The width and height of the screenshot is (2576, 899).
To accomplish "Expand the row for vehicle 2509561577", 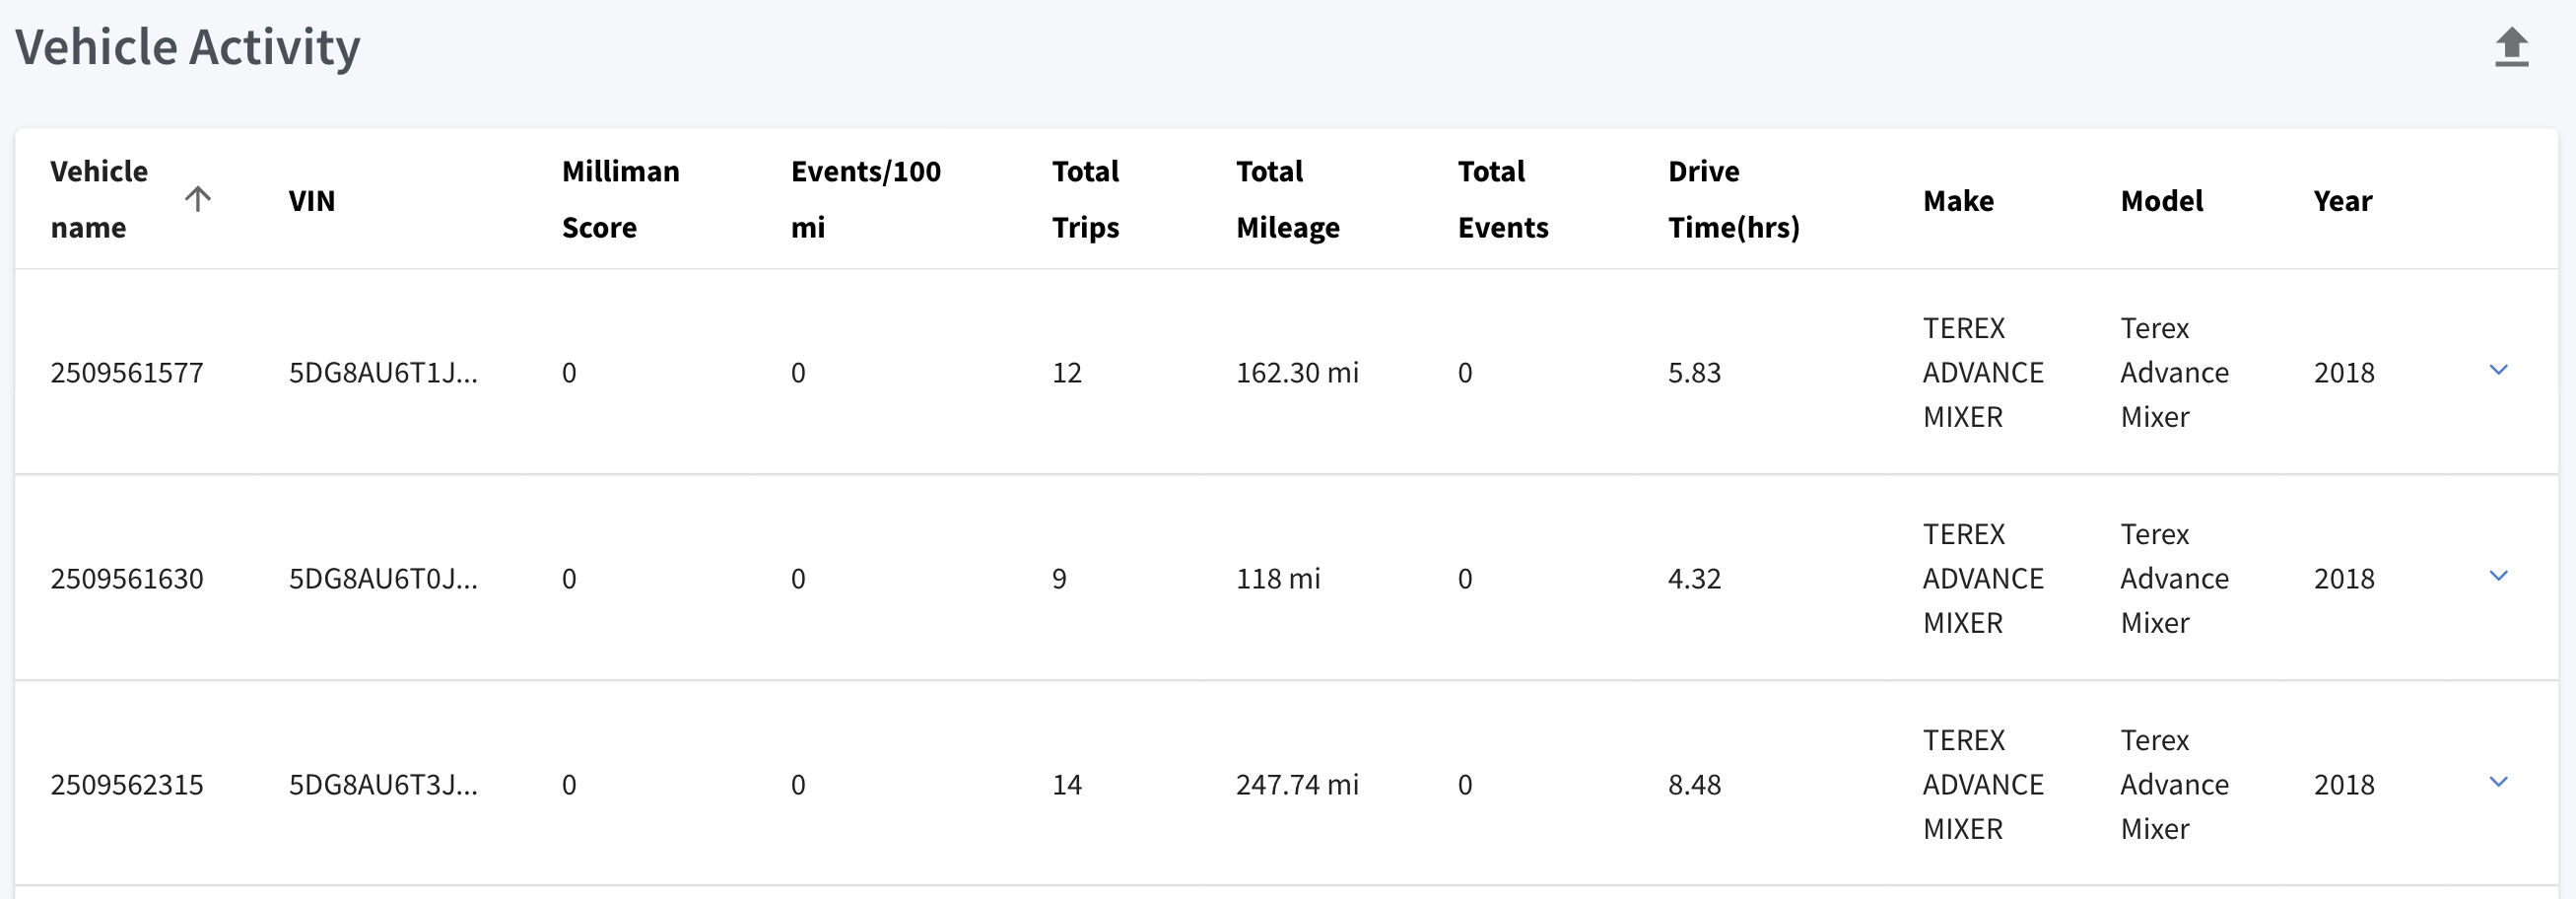I will coord(2498,371).
